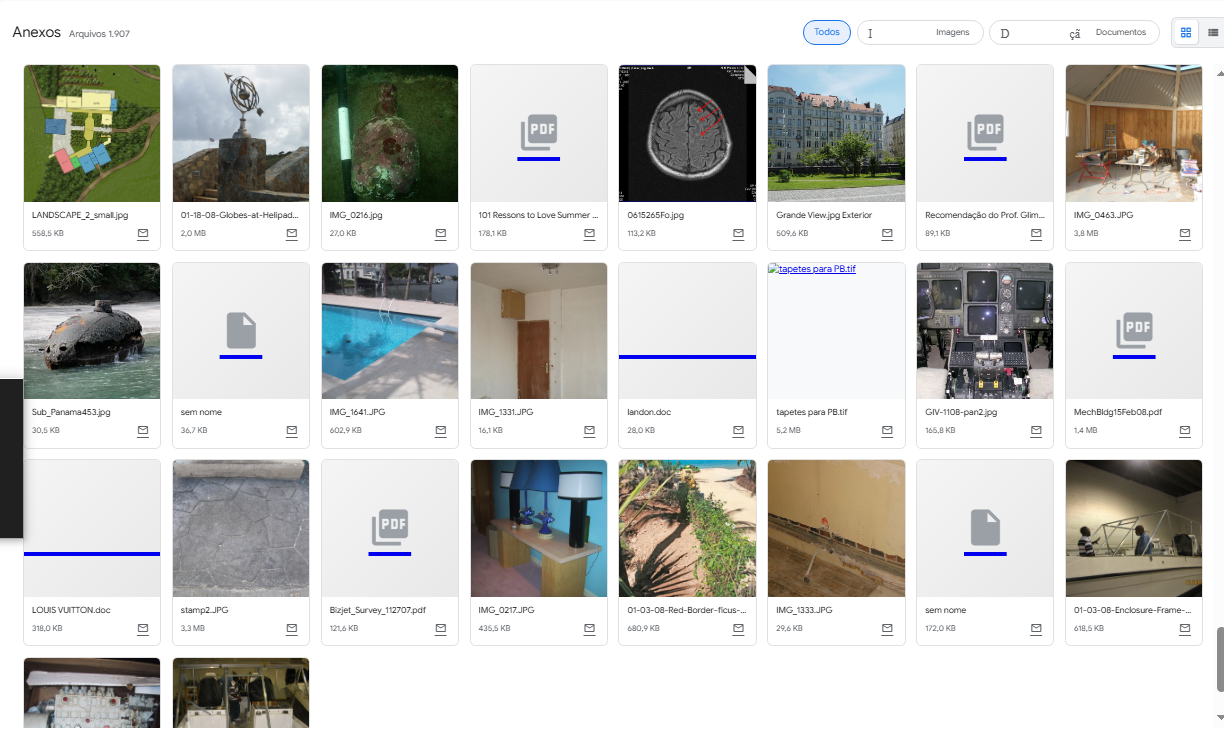Click mail icon for MechBldg15Feb08.pdf

tap(1185, 431)
